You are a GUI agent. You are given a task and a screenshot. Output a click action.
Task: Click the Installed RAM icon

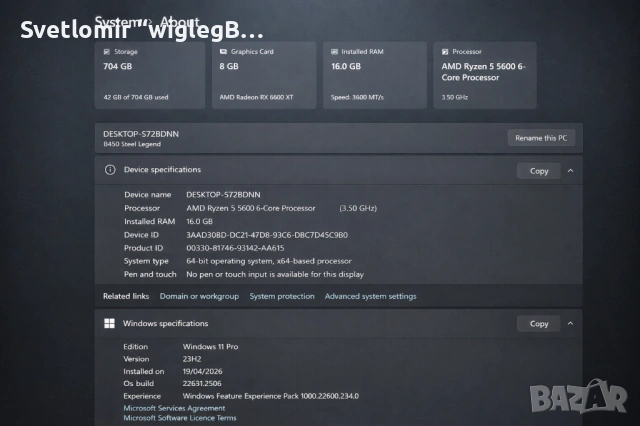click(334, 52)
